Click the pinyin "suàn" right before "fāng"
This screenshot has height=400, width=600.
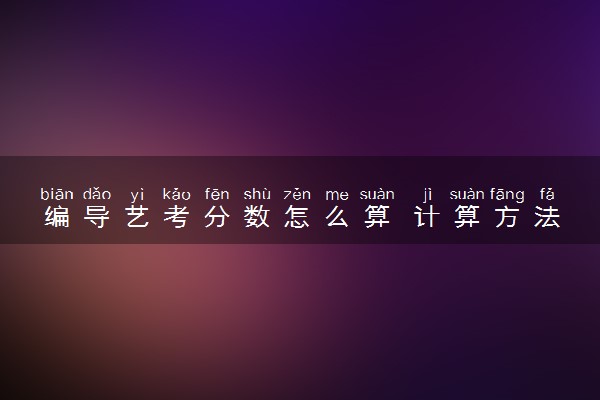467,194
